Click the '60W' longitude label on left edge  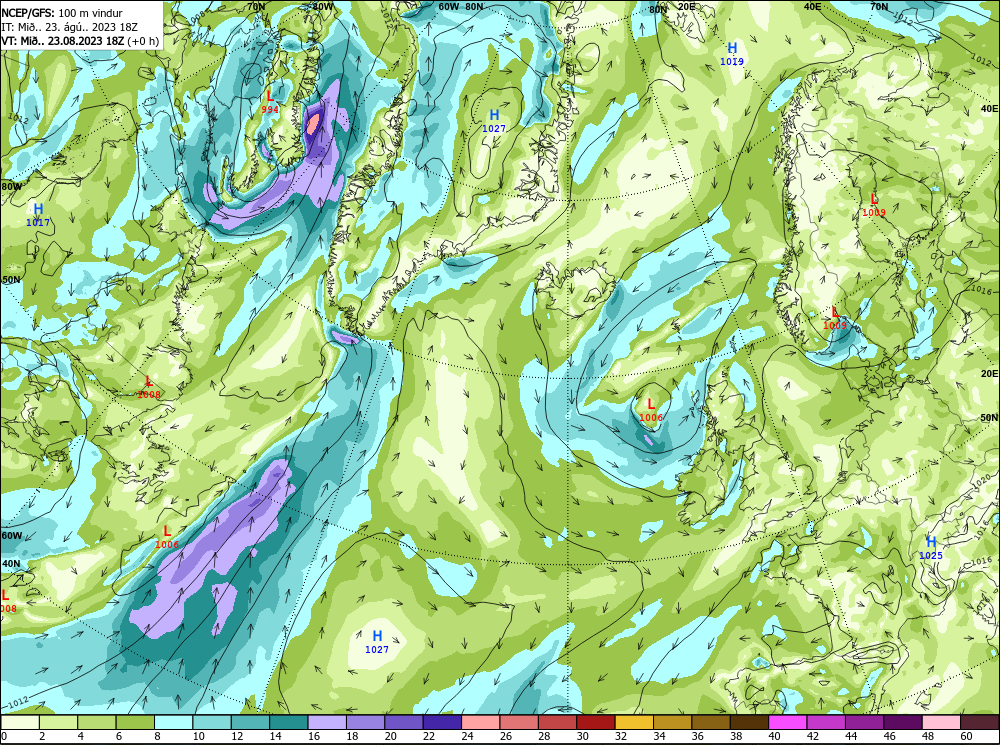click(x=11, y=536)
